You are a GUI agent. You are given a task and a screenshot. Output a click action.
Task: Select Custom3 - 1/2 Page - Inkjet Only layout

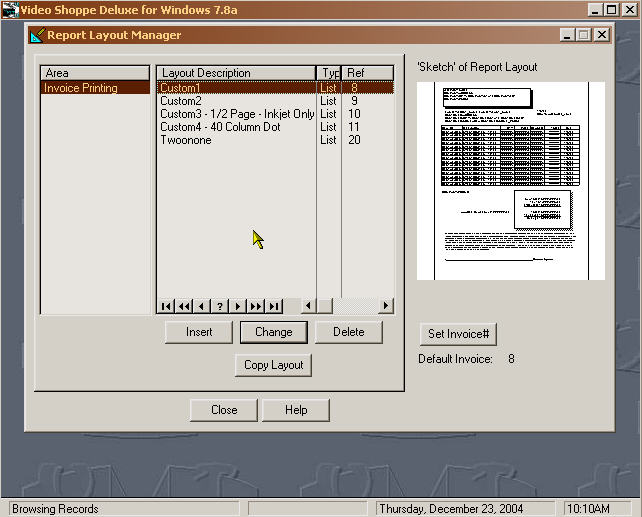pos(237,114)
